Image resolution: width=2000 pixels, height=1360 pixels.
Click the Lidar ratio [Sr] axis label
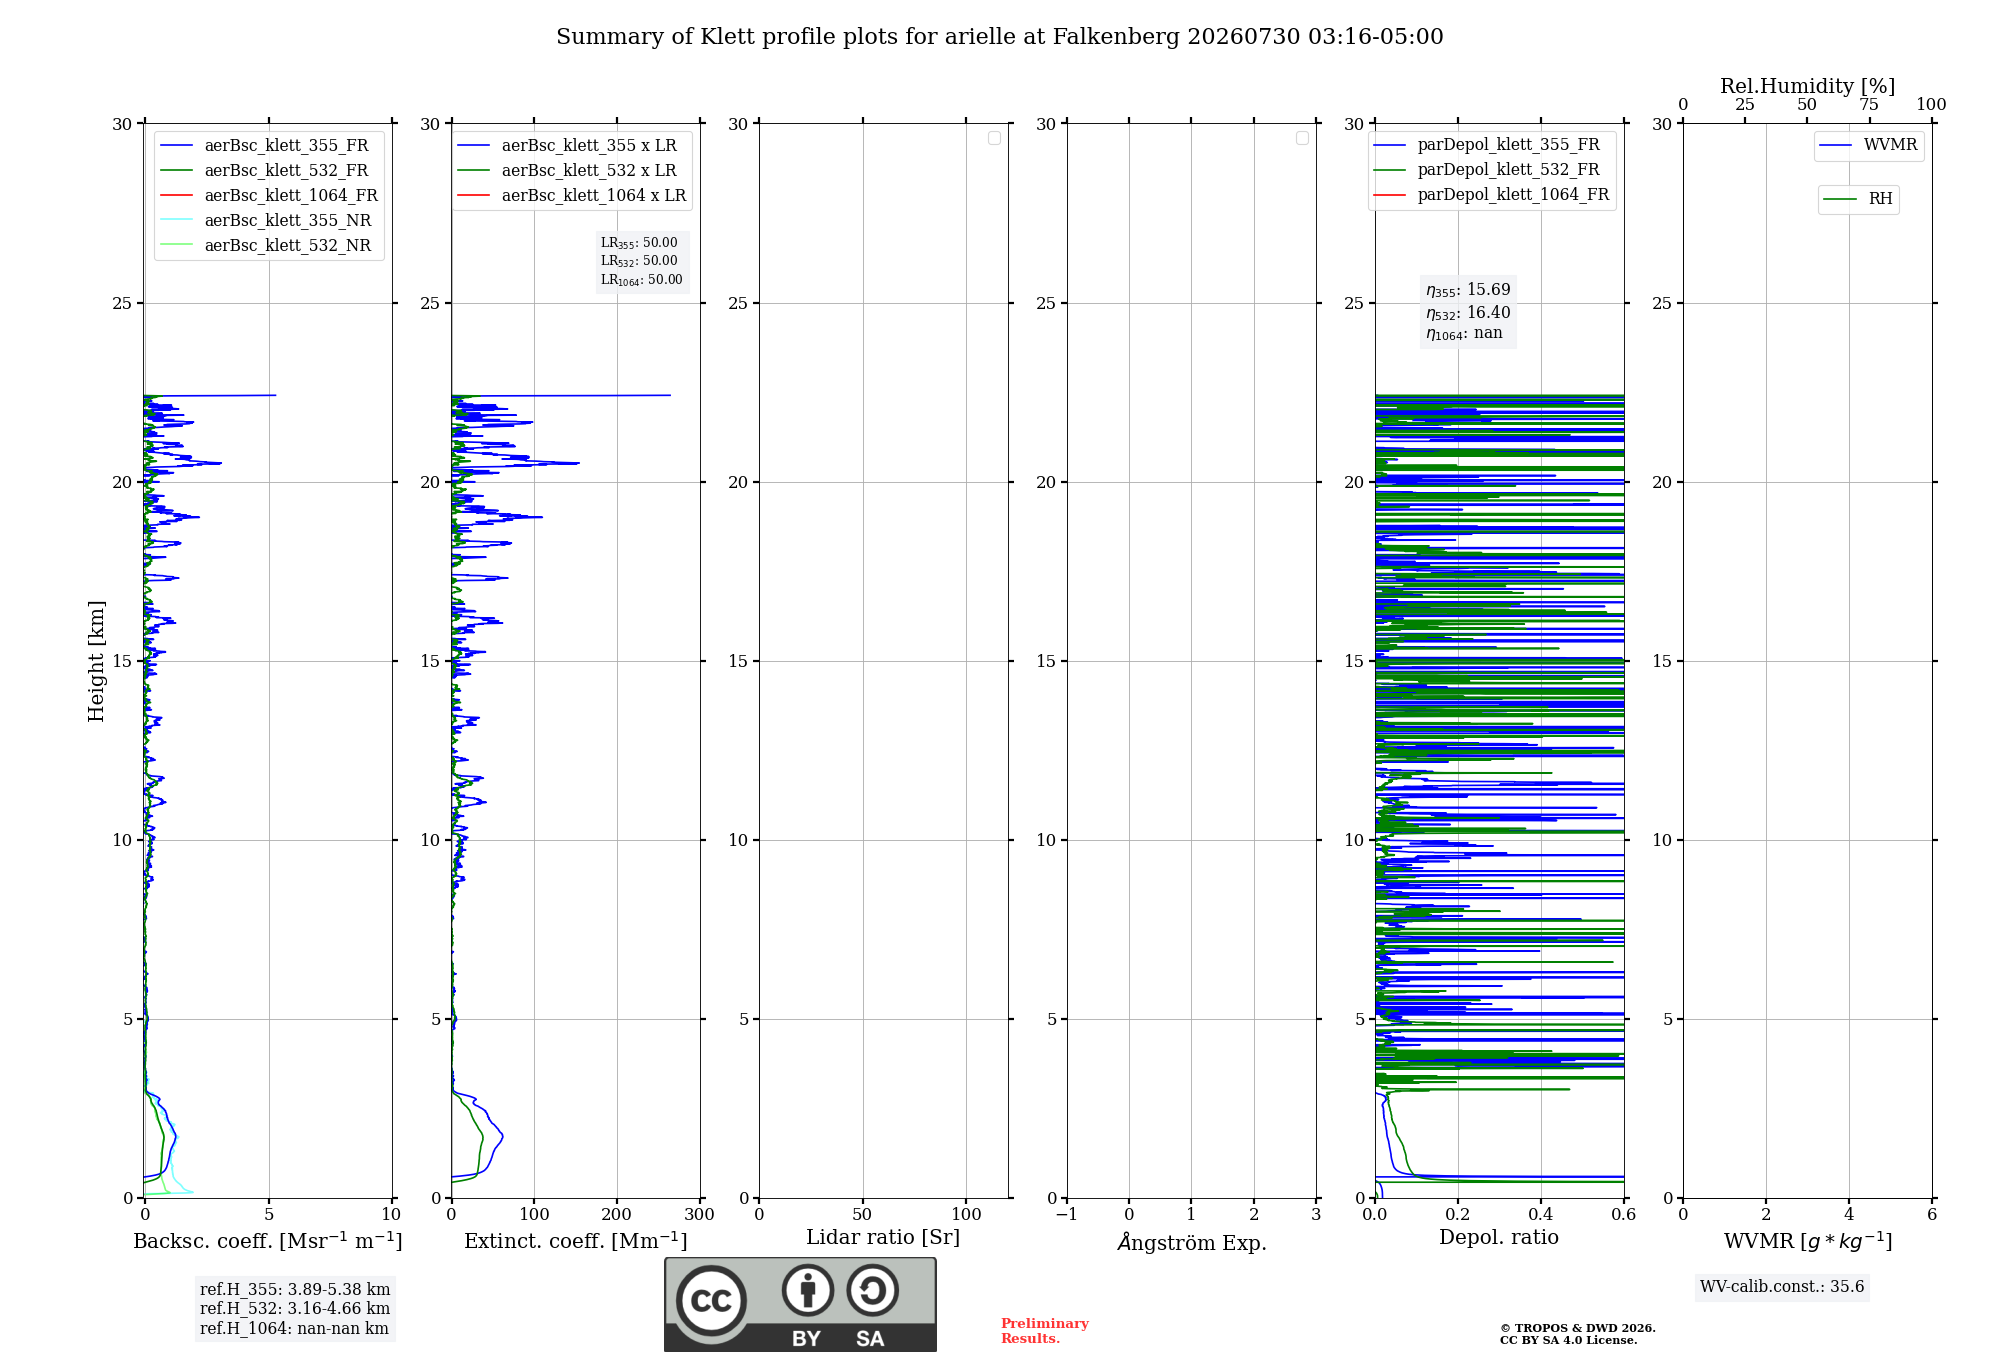point(883,1238)
